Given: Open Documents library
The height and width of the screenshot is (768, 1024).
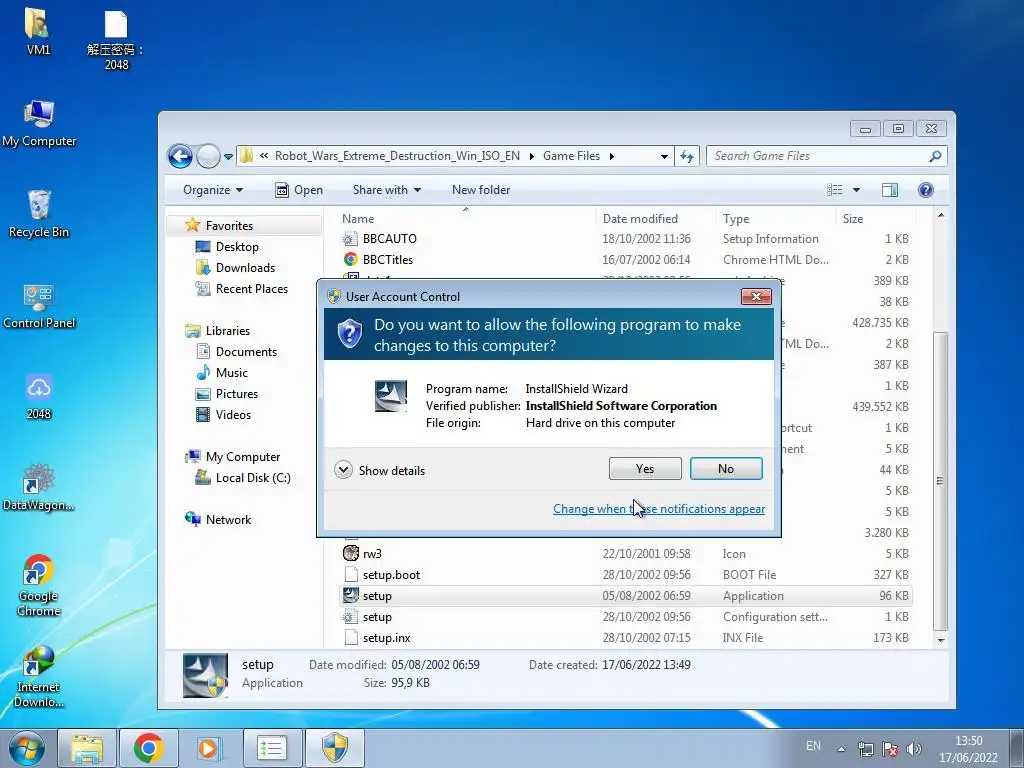Looking at the screenshot, I should coord(246,351).
